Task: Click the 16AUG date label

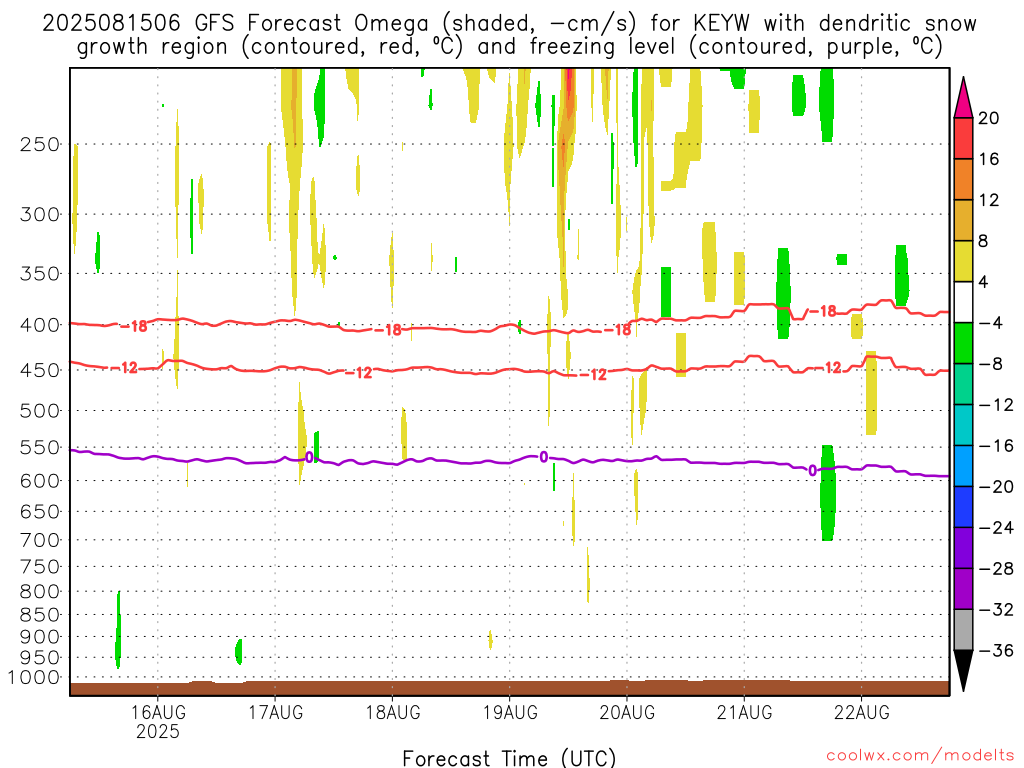Action: (x=158, y=712)
